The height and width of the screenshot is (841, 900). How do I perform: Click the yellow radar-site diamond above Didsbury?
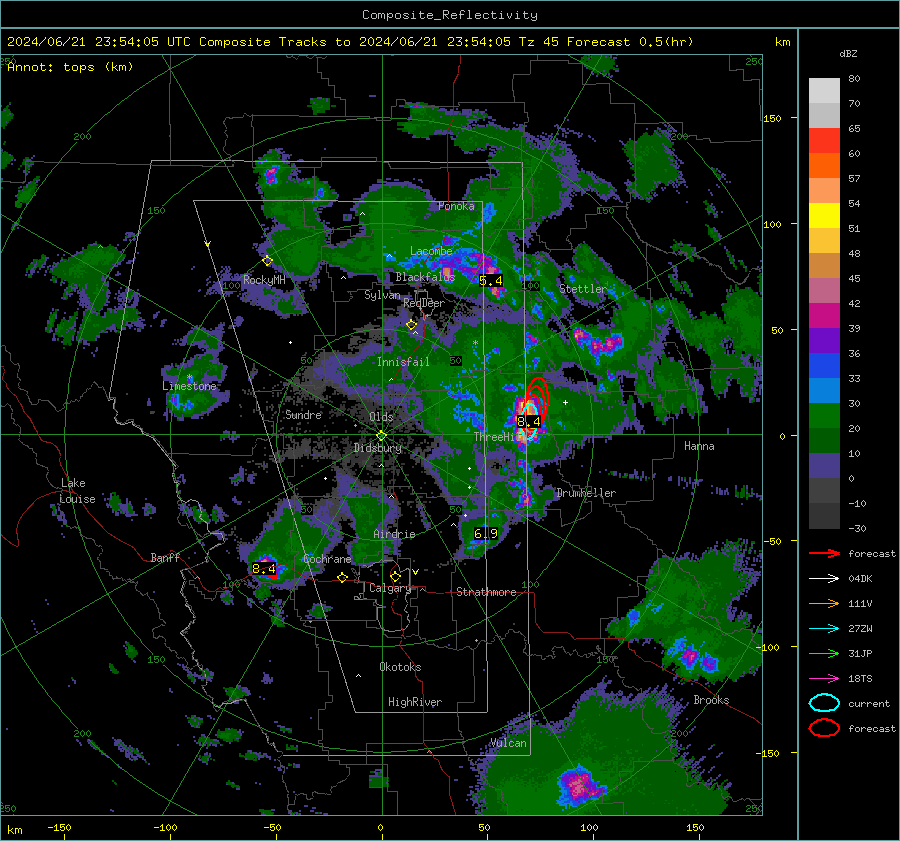coord(381,436)
